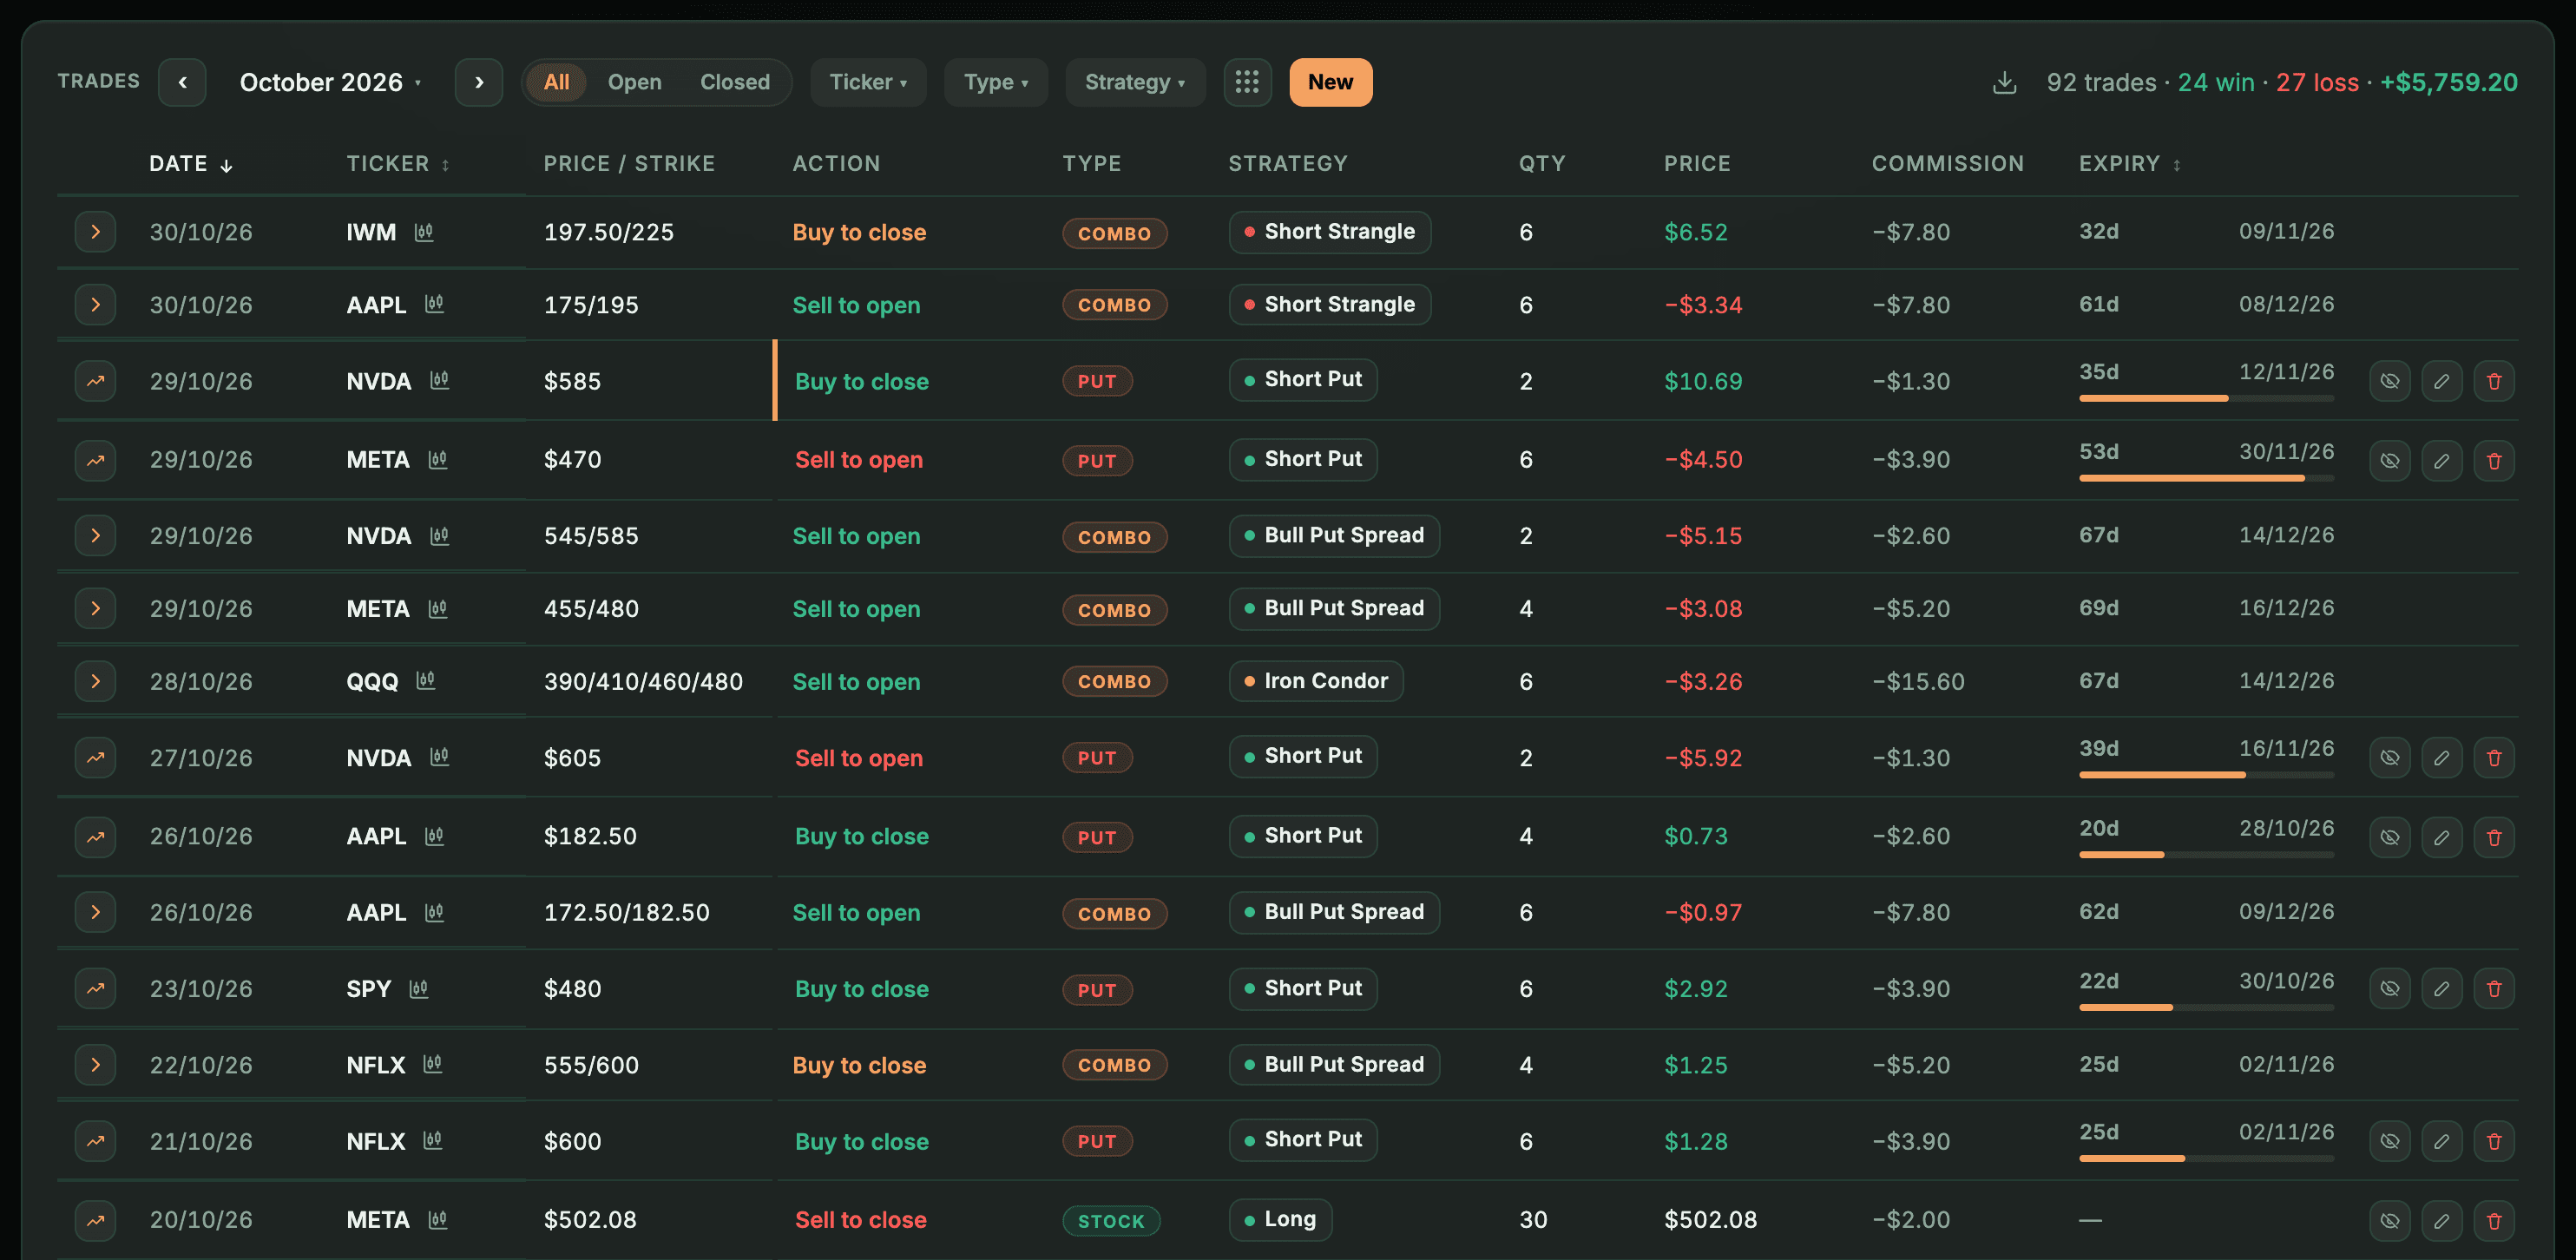Hide the NVDA $605 trade

point(2389,757)
